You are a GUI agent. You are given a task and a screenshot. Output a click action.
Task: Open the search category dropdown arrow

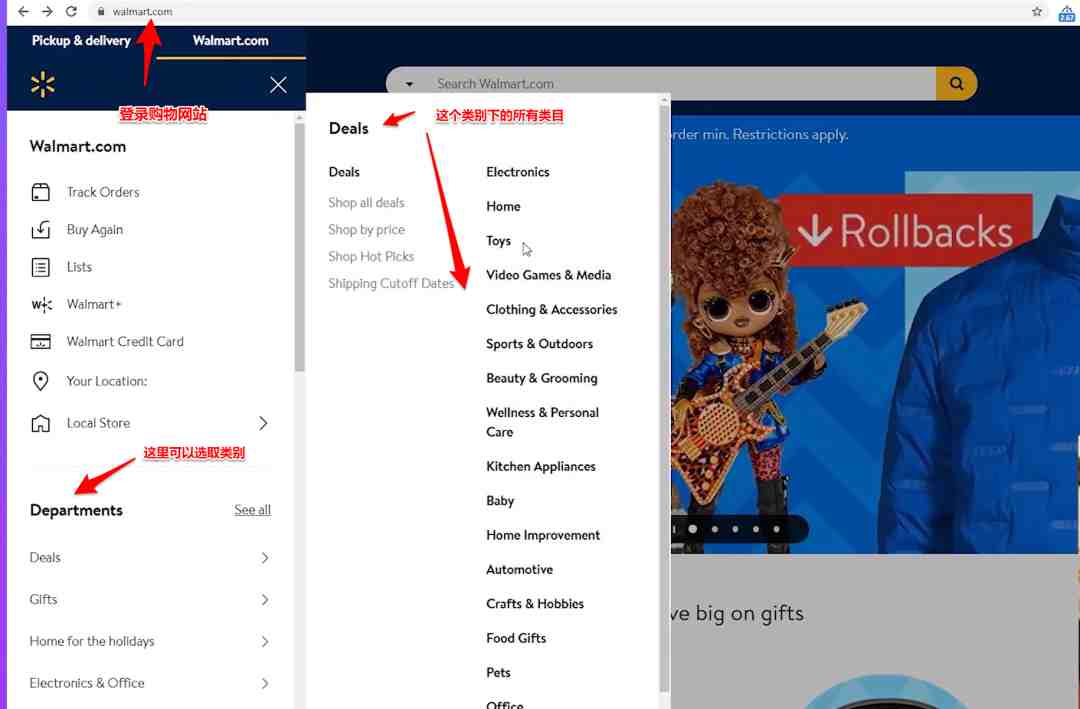click(x=409, y=84)
